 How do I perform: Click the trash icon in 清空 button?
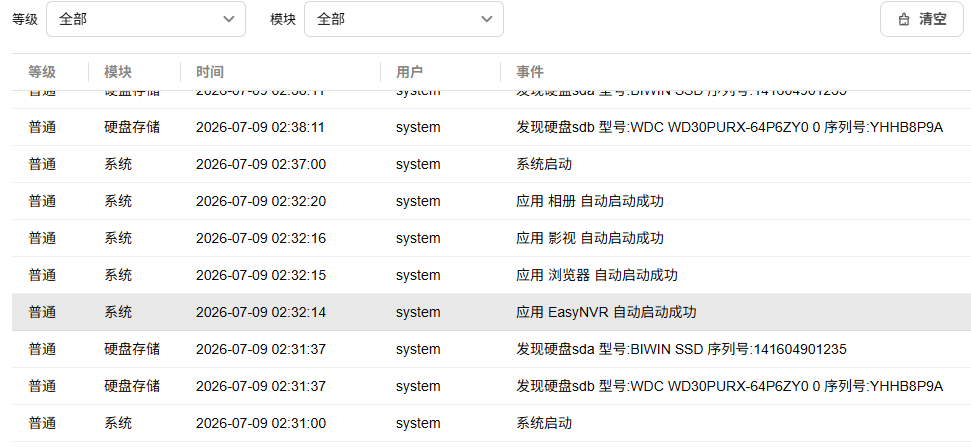click(904, 20)
